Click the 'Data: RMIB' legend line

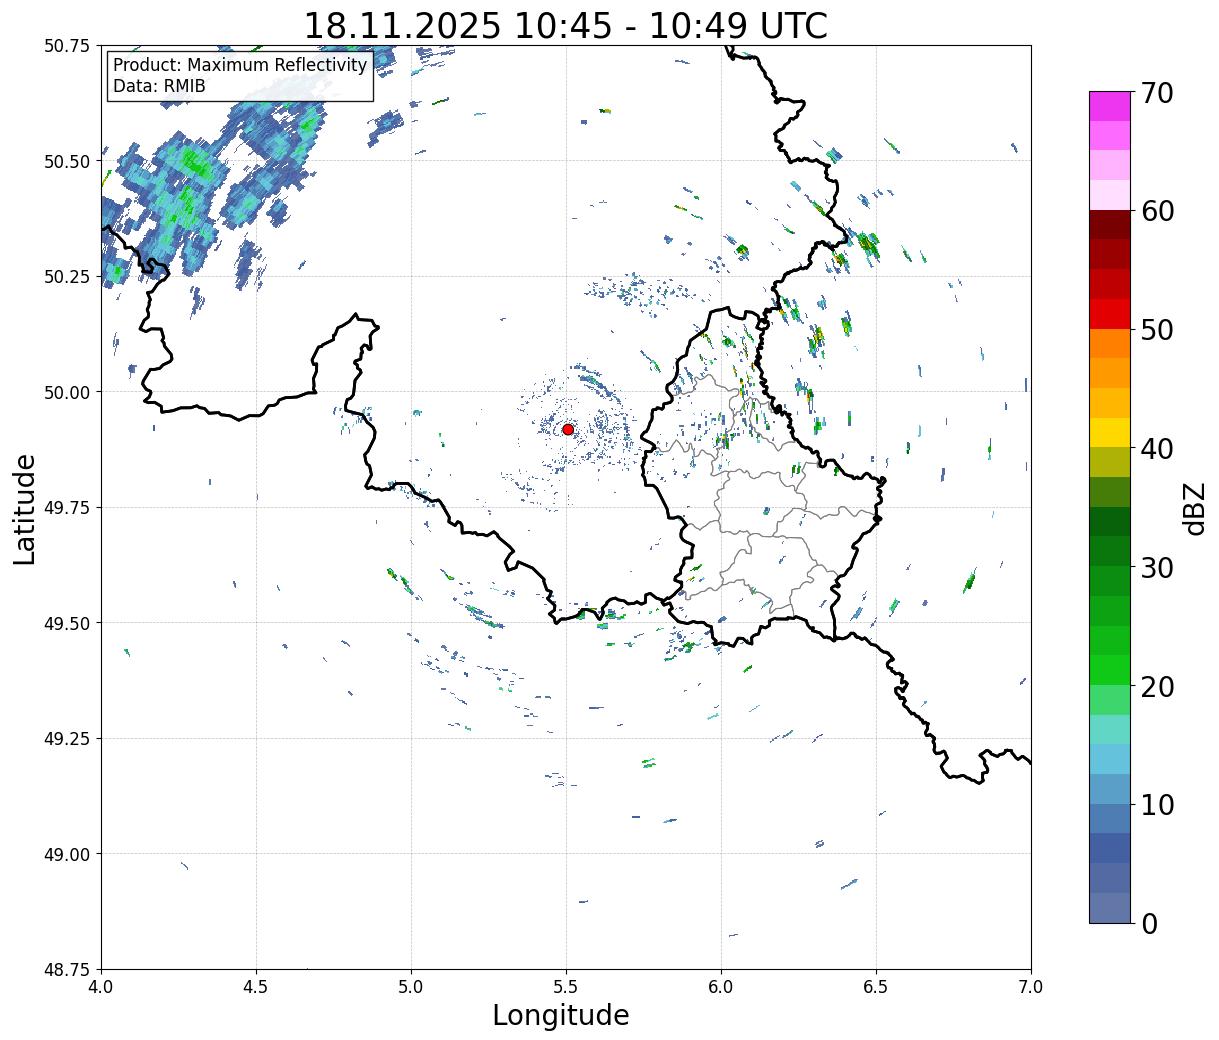159,86
